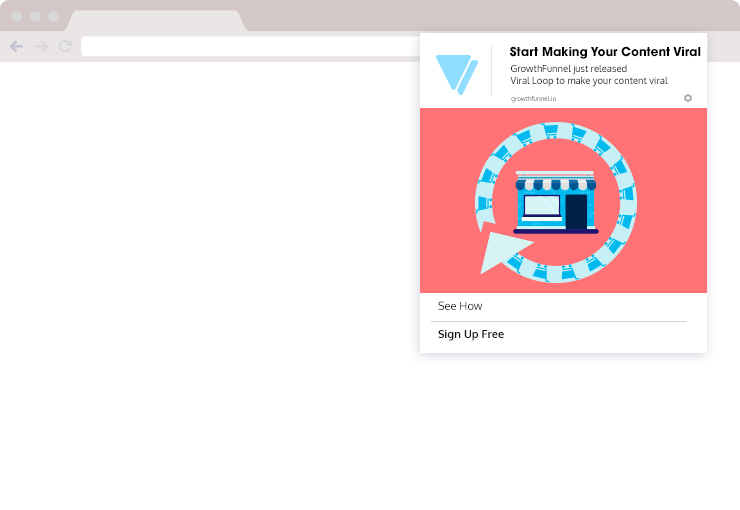Click the 'Viral Loop to make your content viral' line
Viewport: 740px width, 510px height.
coord(588,81)
